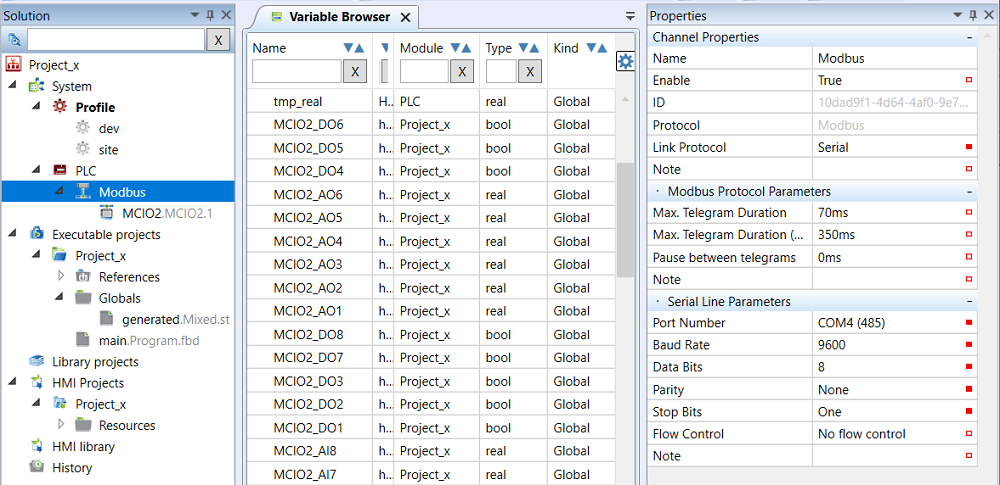This screenshot has width=1000, height=485.
Task: Select the tmp_real variable row
Action: click(x=431, y=101)
